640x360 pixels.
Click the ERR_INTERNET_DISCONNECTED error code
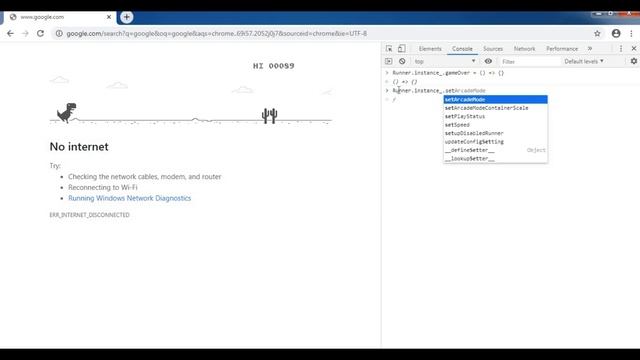(89, 215)
